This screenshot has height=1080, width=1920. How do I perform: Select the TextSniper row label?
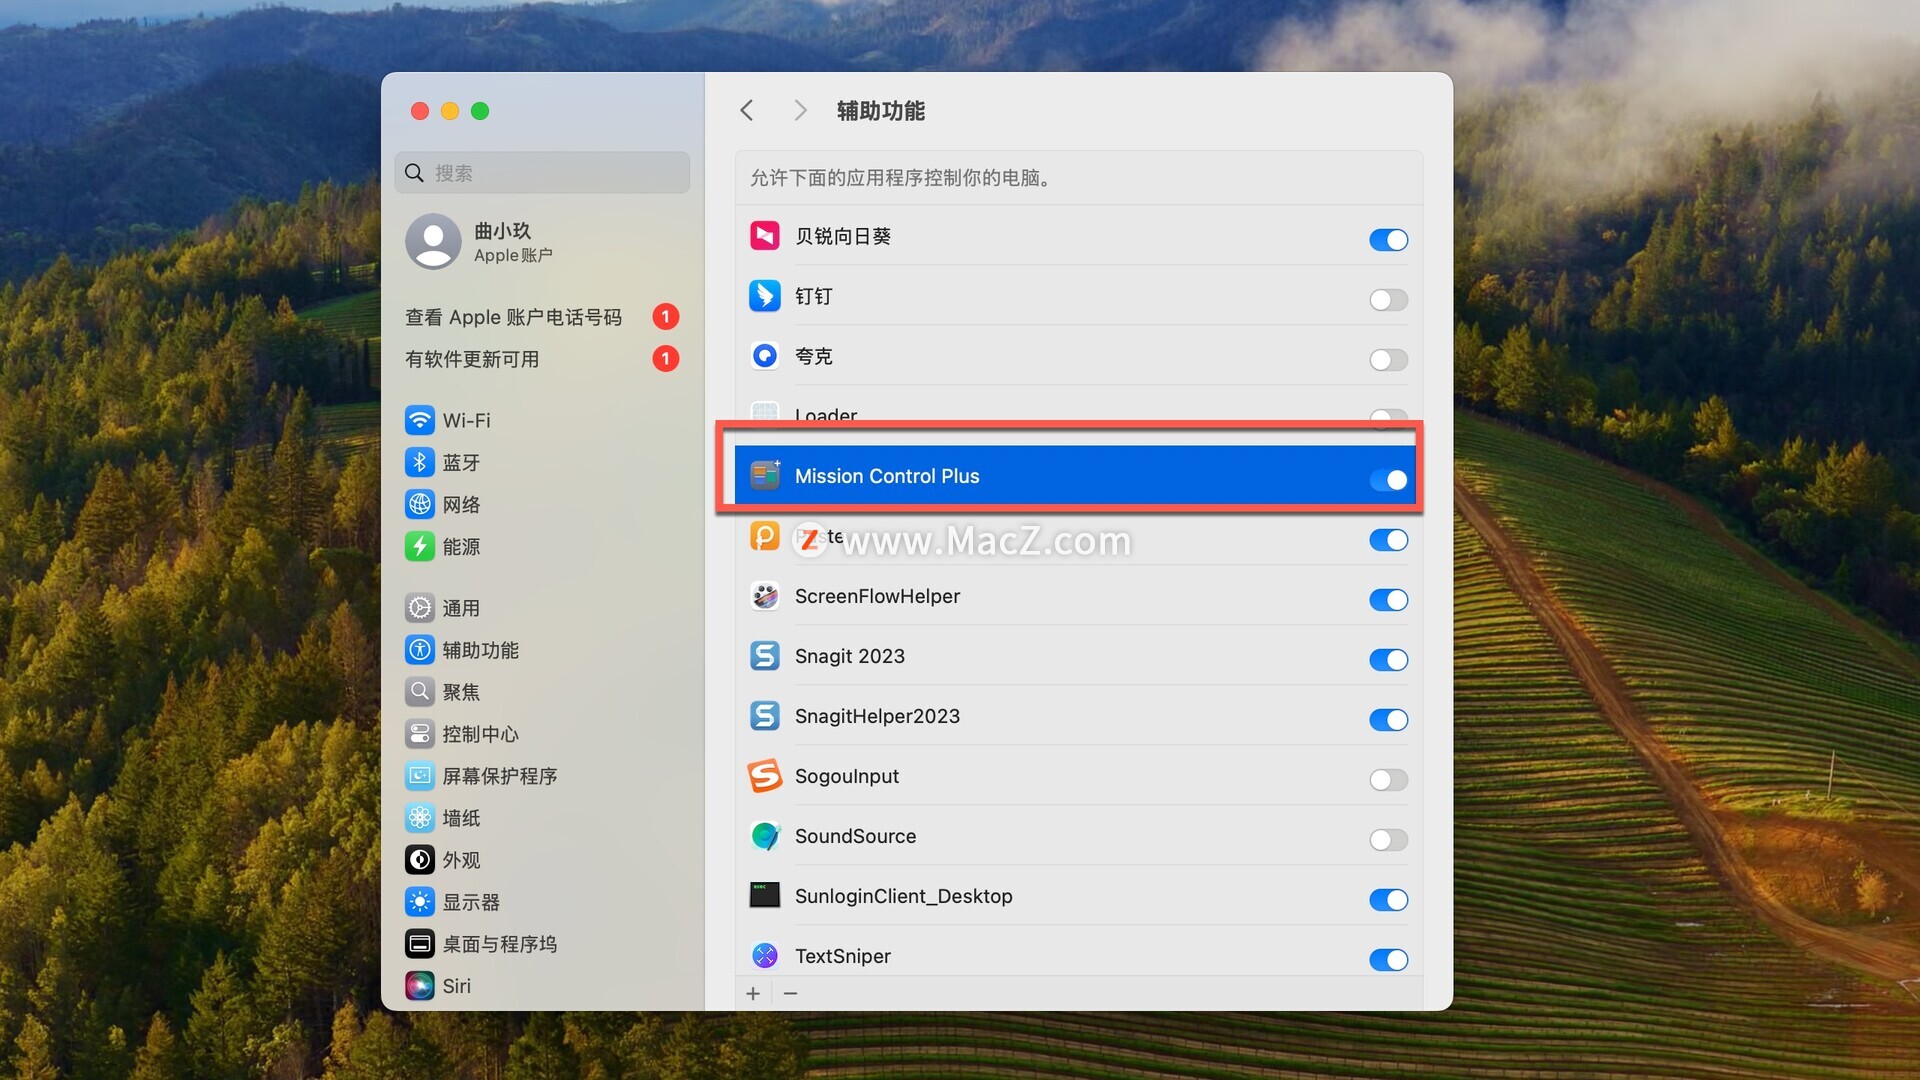tap(842, 956)
